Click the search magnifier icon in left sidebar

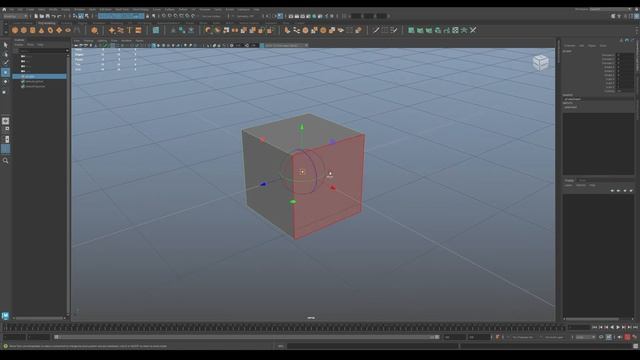click(x=5, y=161)
